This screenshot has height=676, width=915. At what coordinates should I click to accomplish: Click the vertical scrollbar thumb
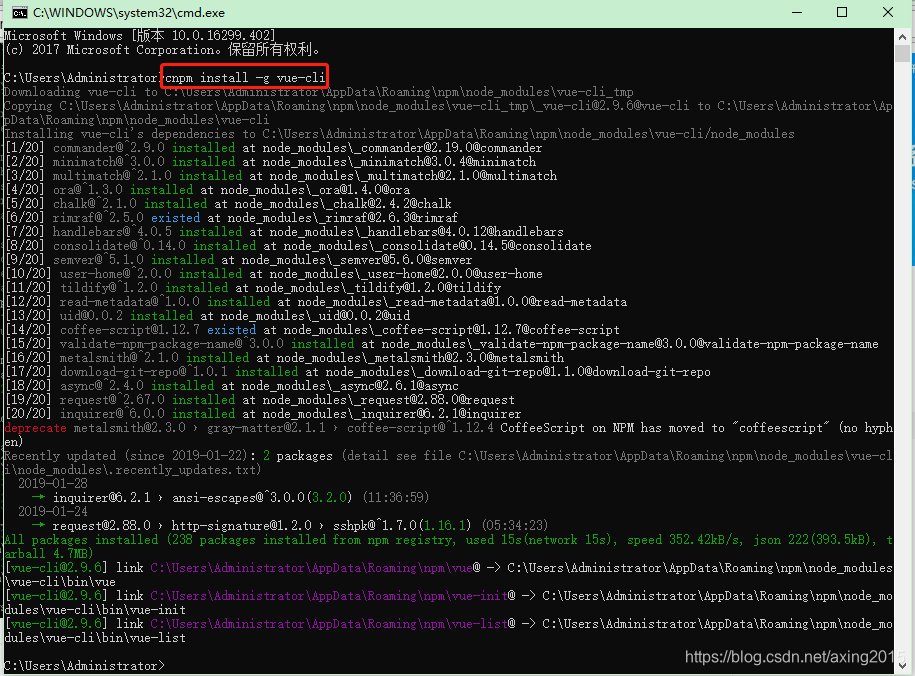tap(903, 54)
